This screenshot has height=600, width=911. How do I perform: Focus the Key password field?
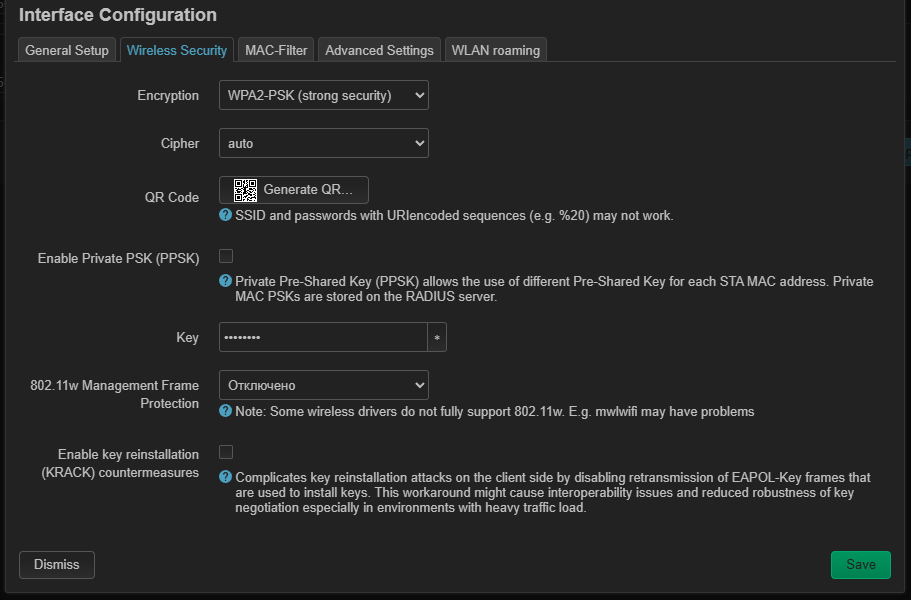click(323, 337)
